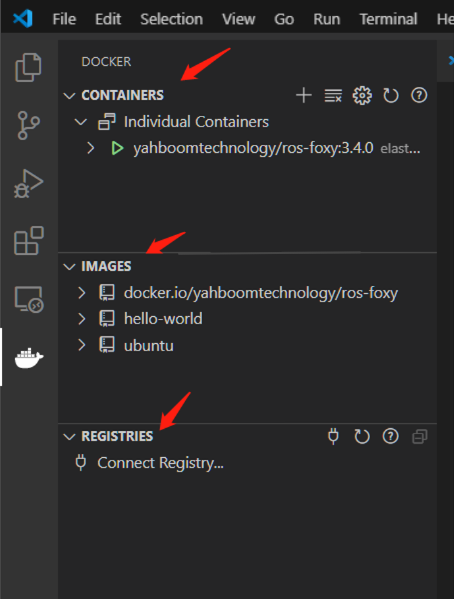Click the Registries connect plug icon
This screenshot has height=599, width=454.
[333, 436]
